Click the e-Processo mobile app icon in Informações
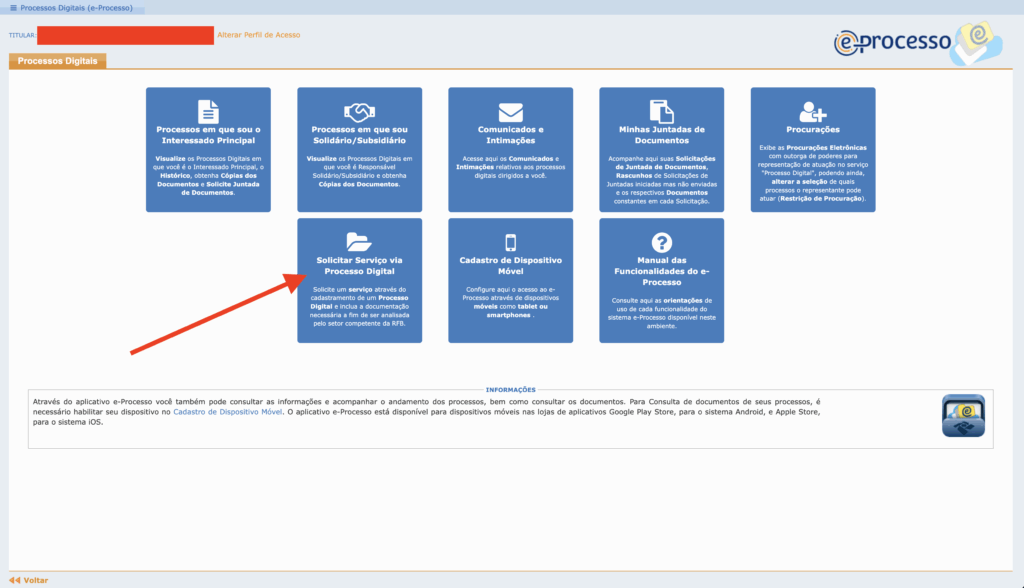Image resolution: width=1024 pixels, height=588 pixels. 963,416
